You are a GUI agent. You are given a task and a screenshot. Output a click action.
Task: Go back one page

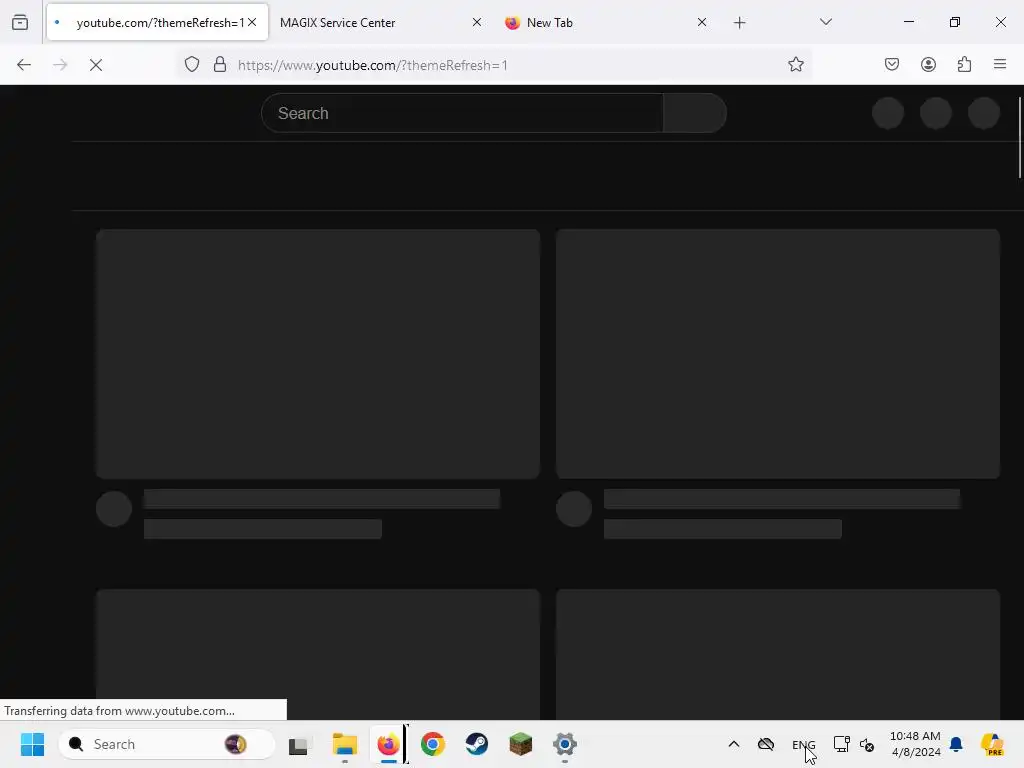(24, 65)
